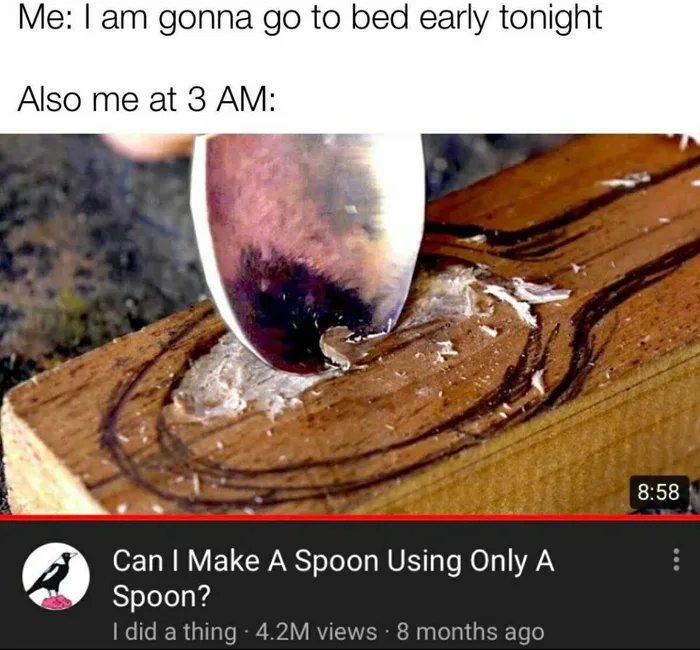Click the blurred background behind the spoon
This screenshot has height=650, width=700.
click(x=89, y=250)
